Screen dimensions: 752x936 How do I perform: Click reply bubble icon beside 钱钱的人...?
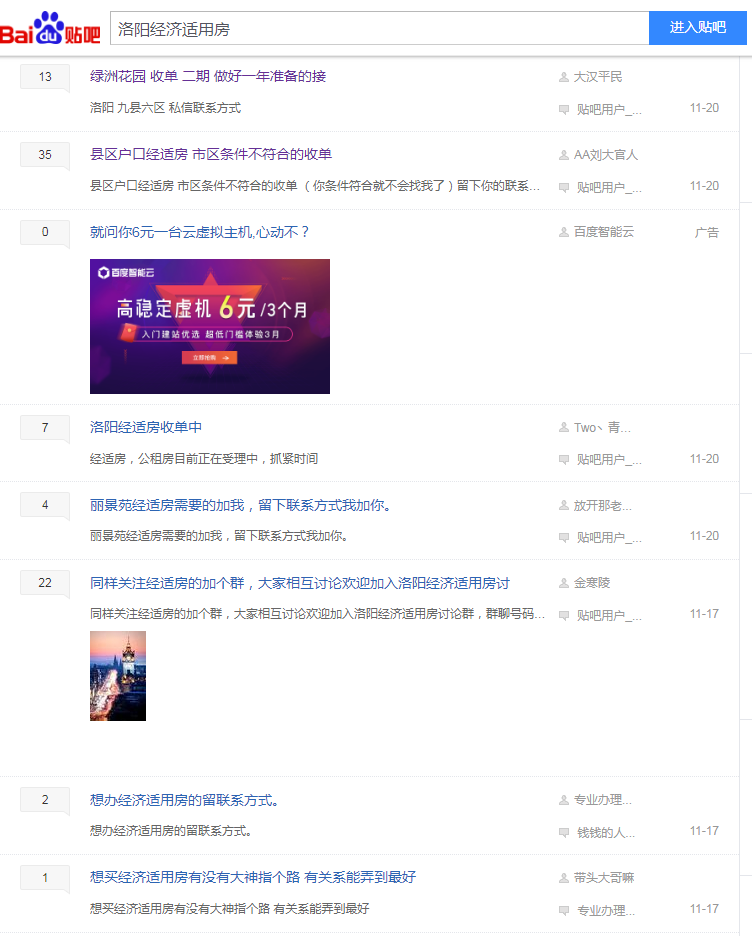coord(563,832)
